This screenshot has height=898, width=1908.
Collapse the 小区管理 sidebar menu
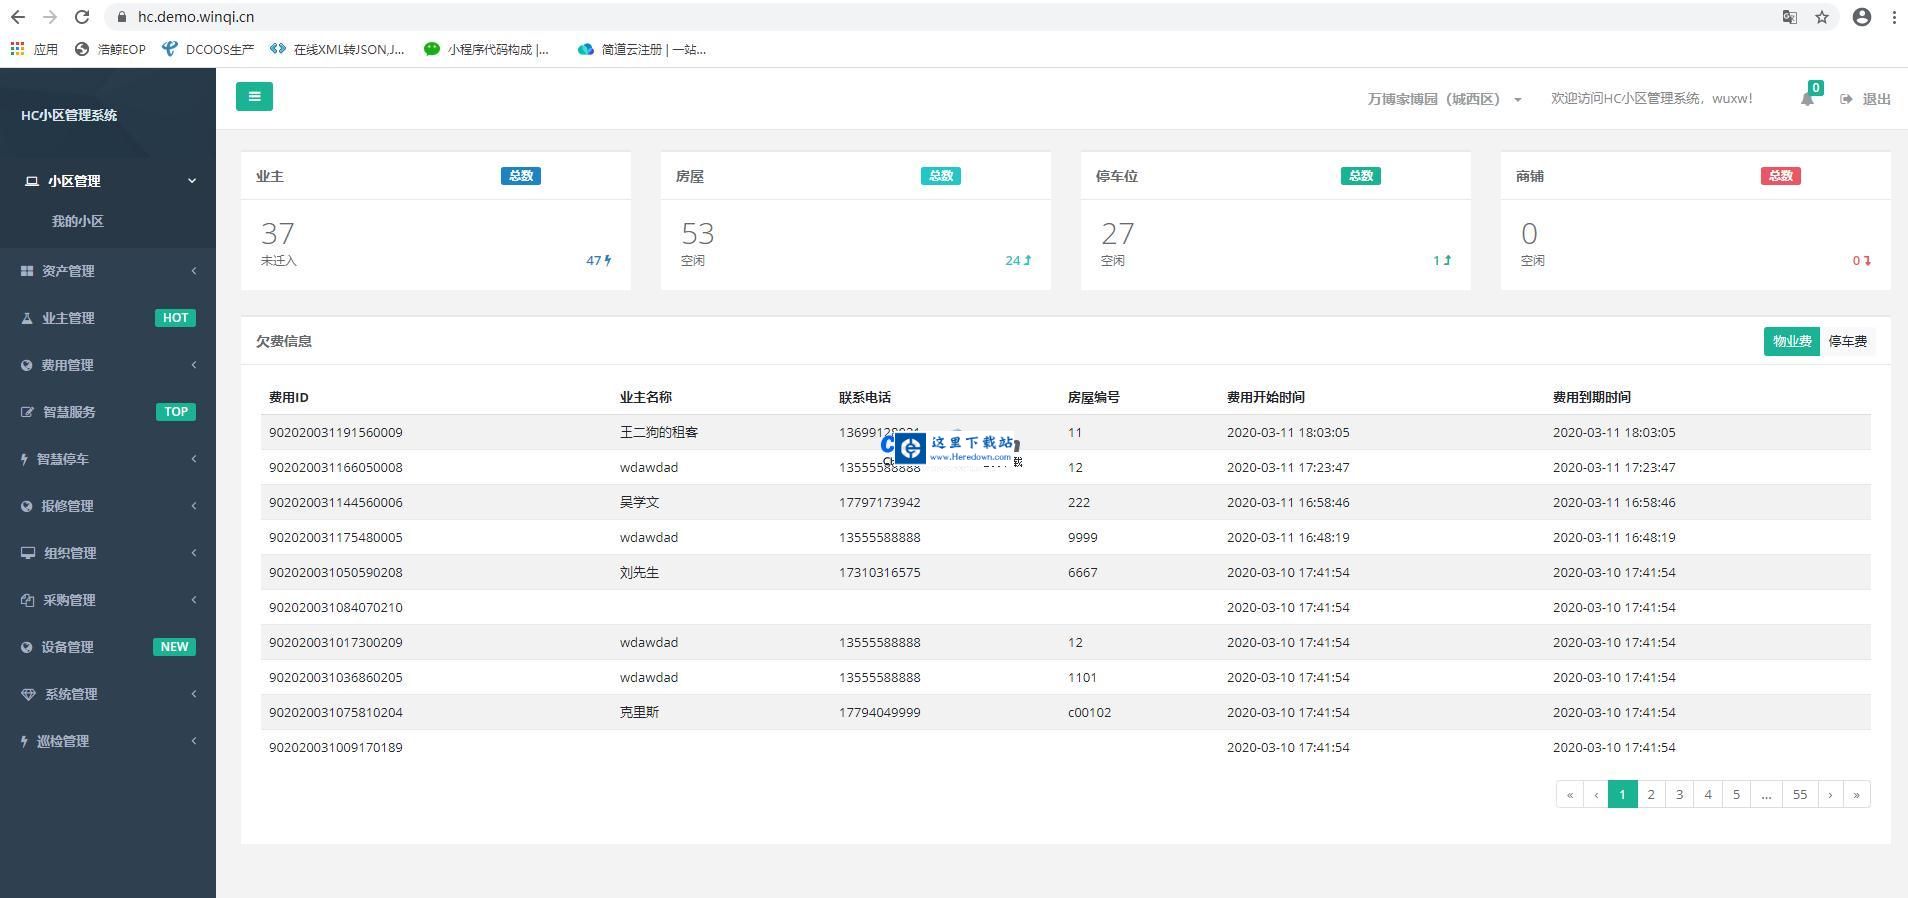(108, 181)
